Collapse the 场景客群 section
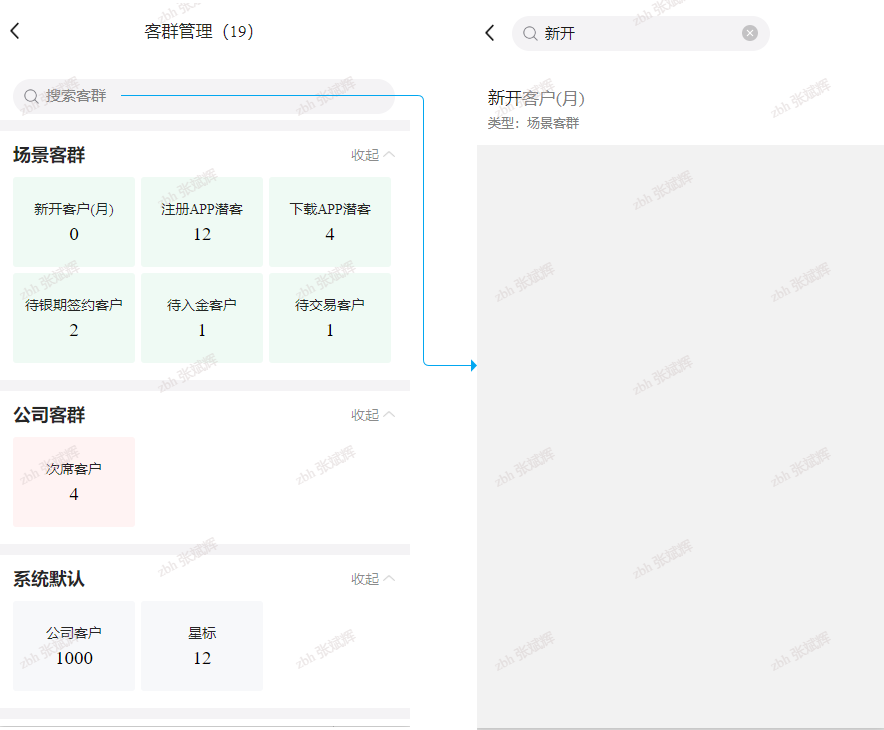 coord(373,155)
